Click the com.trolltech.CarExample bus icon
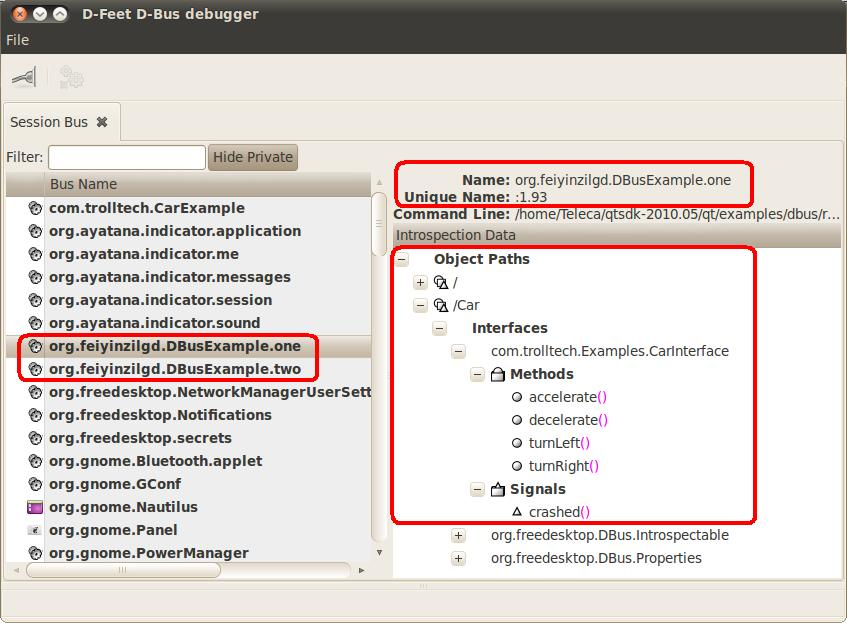This screenshot has height=623, width=847. [x=35, y=208]
